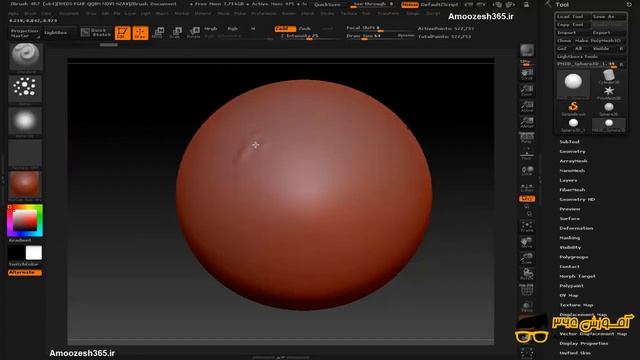
Task: Expand the SubTool subpalette
Action: (569, 142)
